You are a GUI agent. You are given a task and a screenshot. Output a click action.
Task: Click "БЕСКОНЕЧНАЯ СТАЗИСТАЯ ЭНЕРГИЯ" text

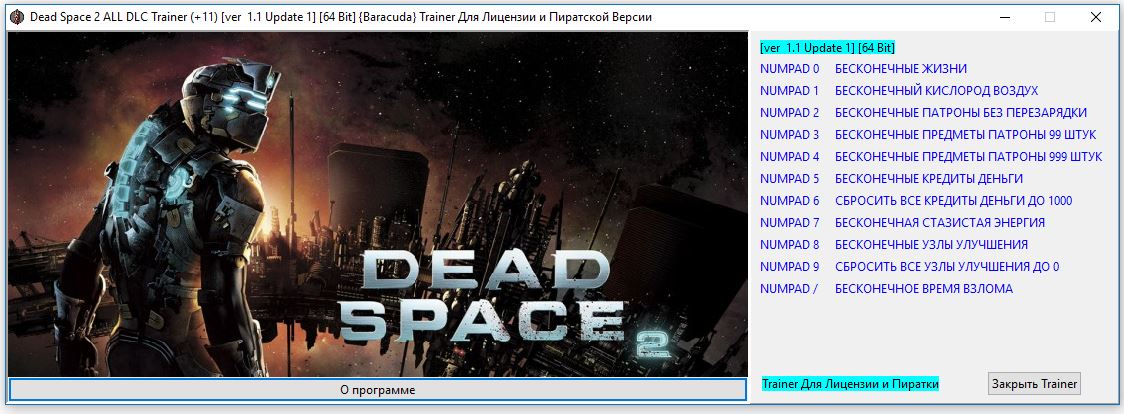click(940, 222)
